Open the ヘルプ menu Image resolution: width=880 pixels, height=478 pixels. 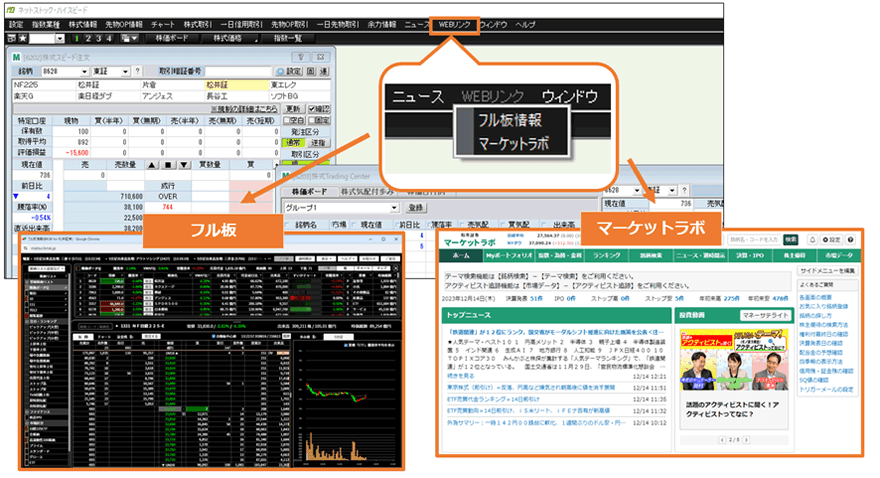tap(525, 25)
